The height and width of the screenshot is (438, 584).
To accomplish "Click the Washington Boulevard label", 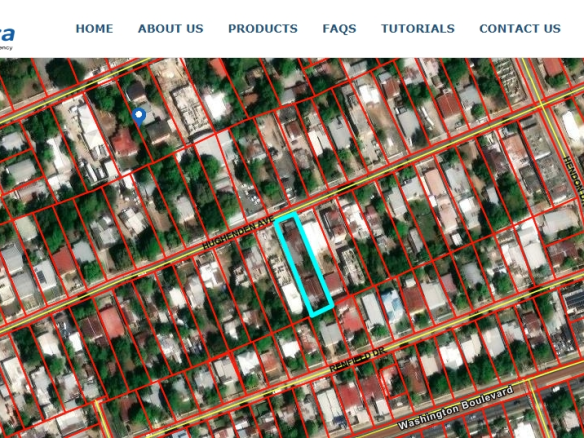I will [456, 408].
